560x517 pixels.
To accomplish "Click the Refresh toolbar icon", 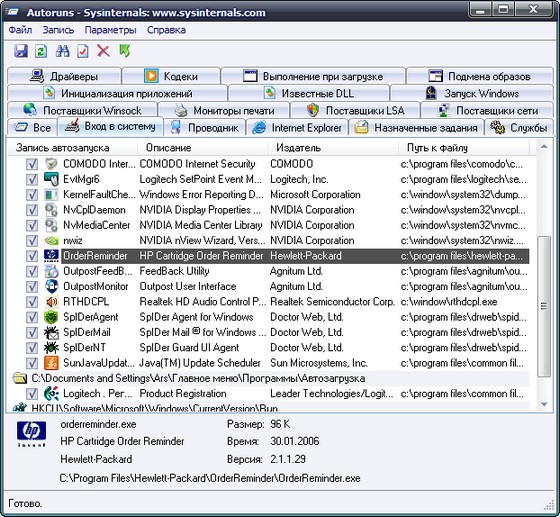I will click(x=41, y=51).
